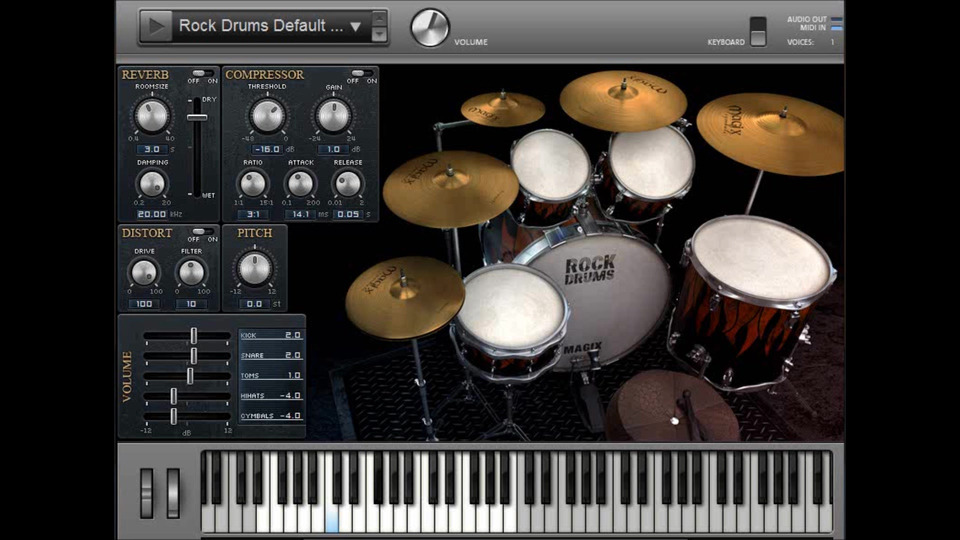Screen dimensions: 960x540
Task: Click the Toms volume slider handle
Action: 190,376
